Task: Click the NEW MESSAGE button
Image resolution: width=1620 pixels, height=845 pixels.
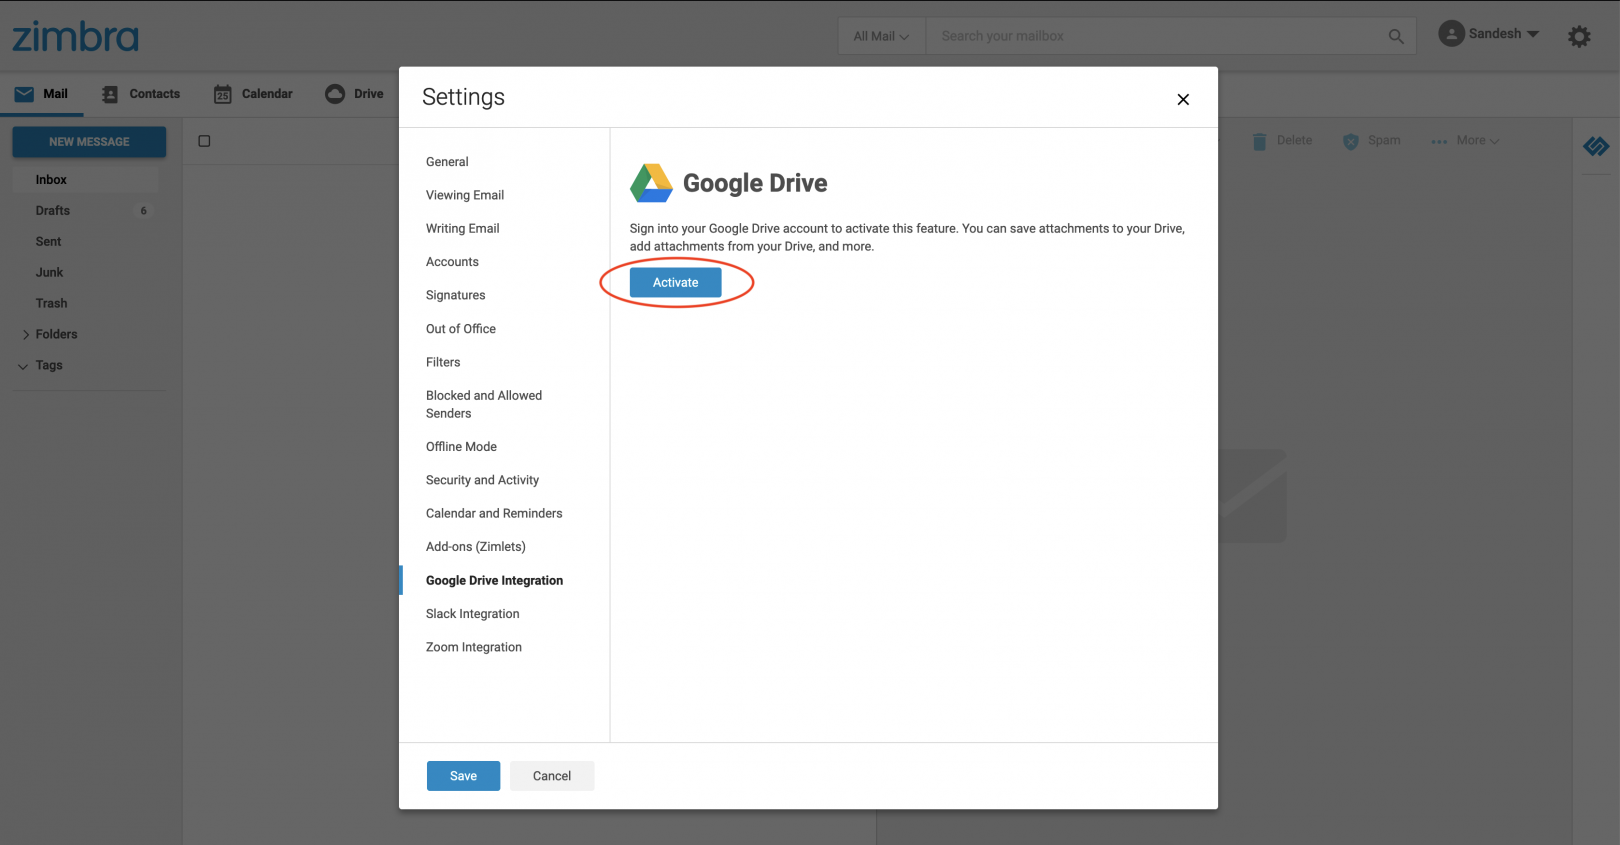Action: point(89,142)
